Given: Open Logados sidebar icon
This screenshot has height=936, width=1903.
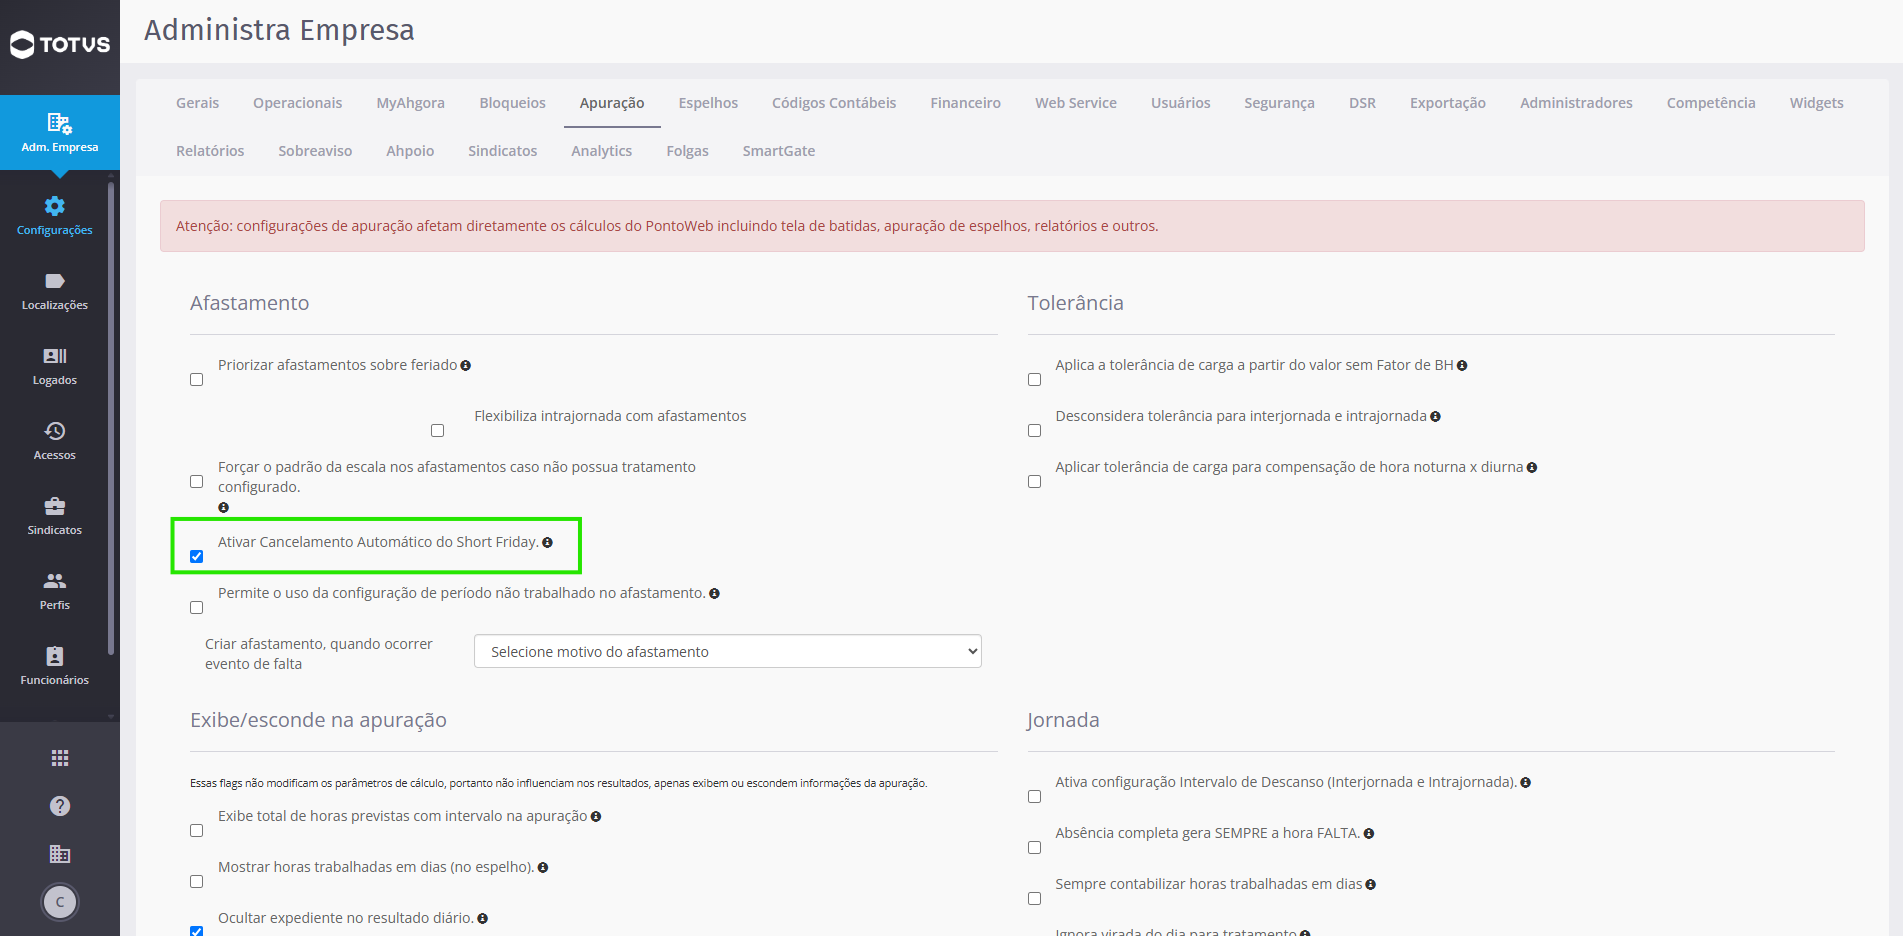Looking at the screenshot, I should [55, 356].
